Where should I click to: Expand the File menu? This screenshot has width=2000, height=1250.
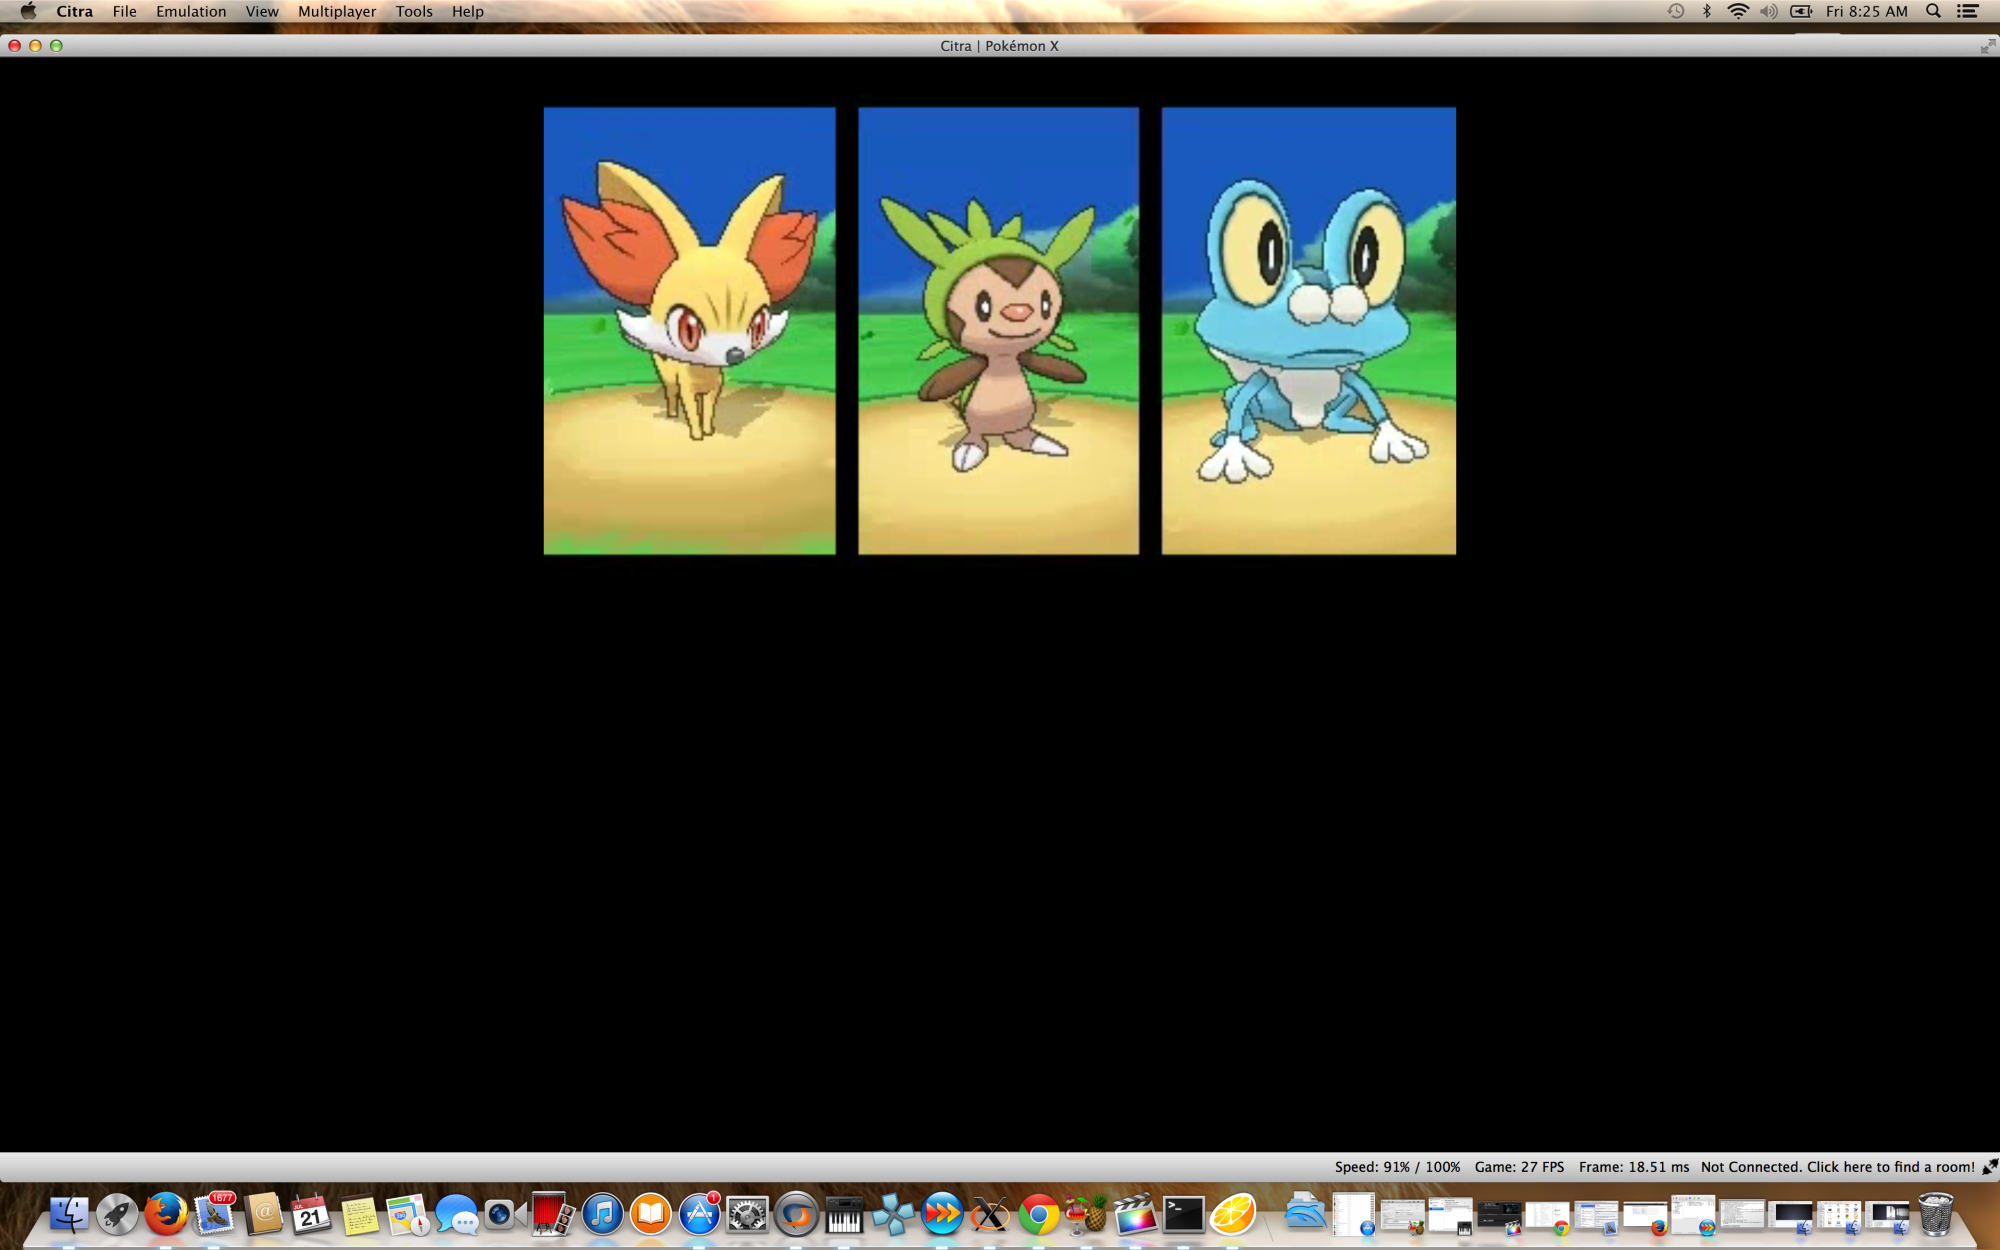point(124,12)
